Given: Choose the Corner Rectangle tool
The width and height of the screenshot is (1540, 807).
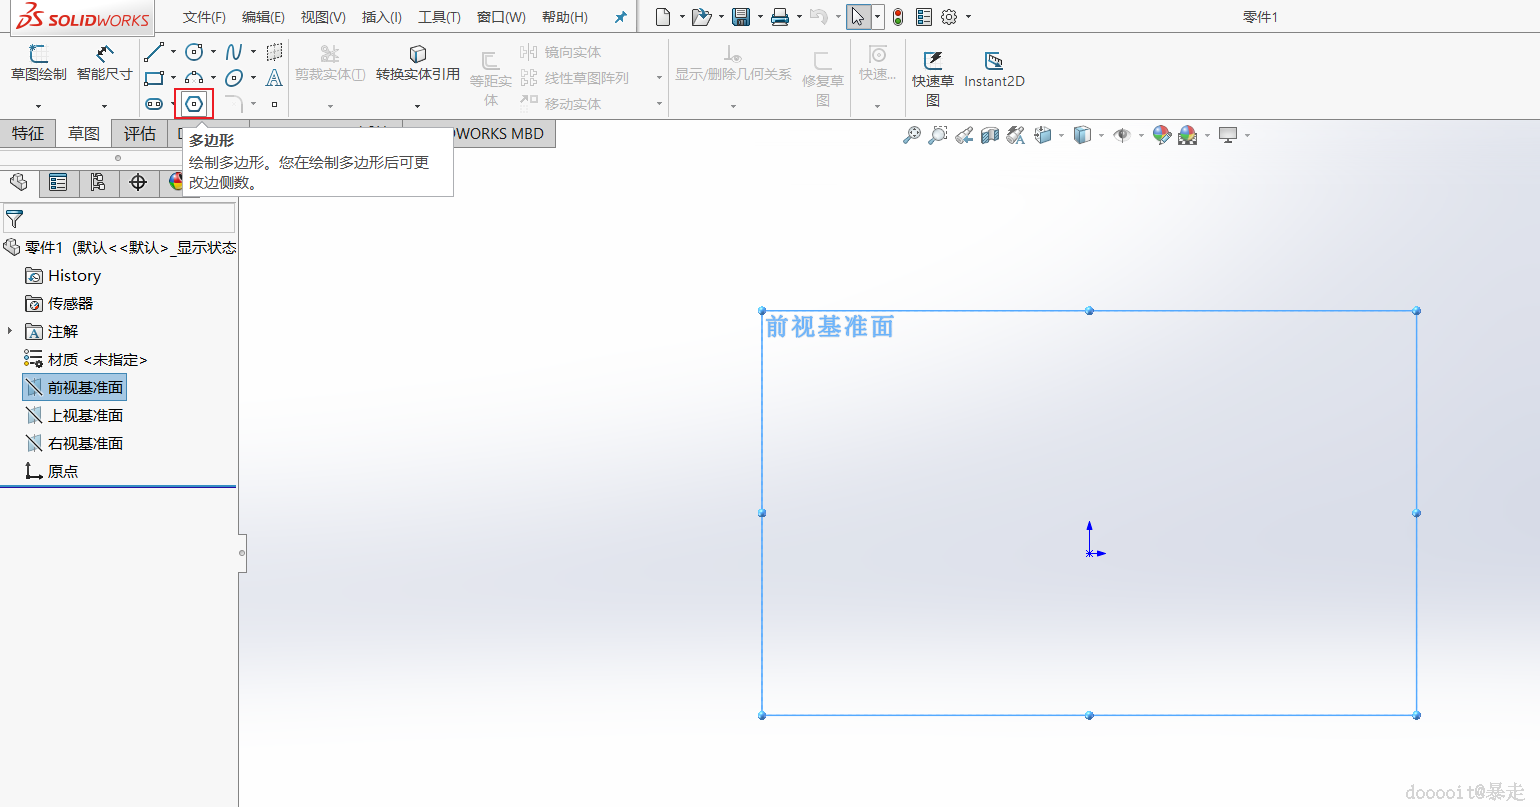Looking at the screenshot, I should pos(154,78).
